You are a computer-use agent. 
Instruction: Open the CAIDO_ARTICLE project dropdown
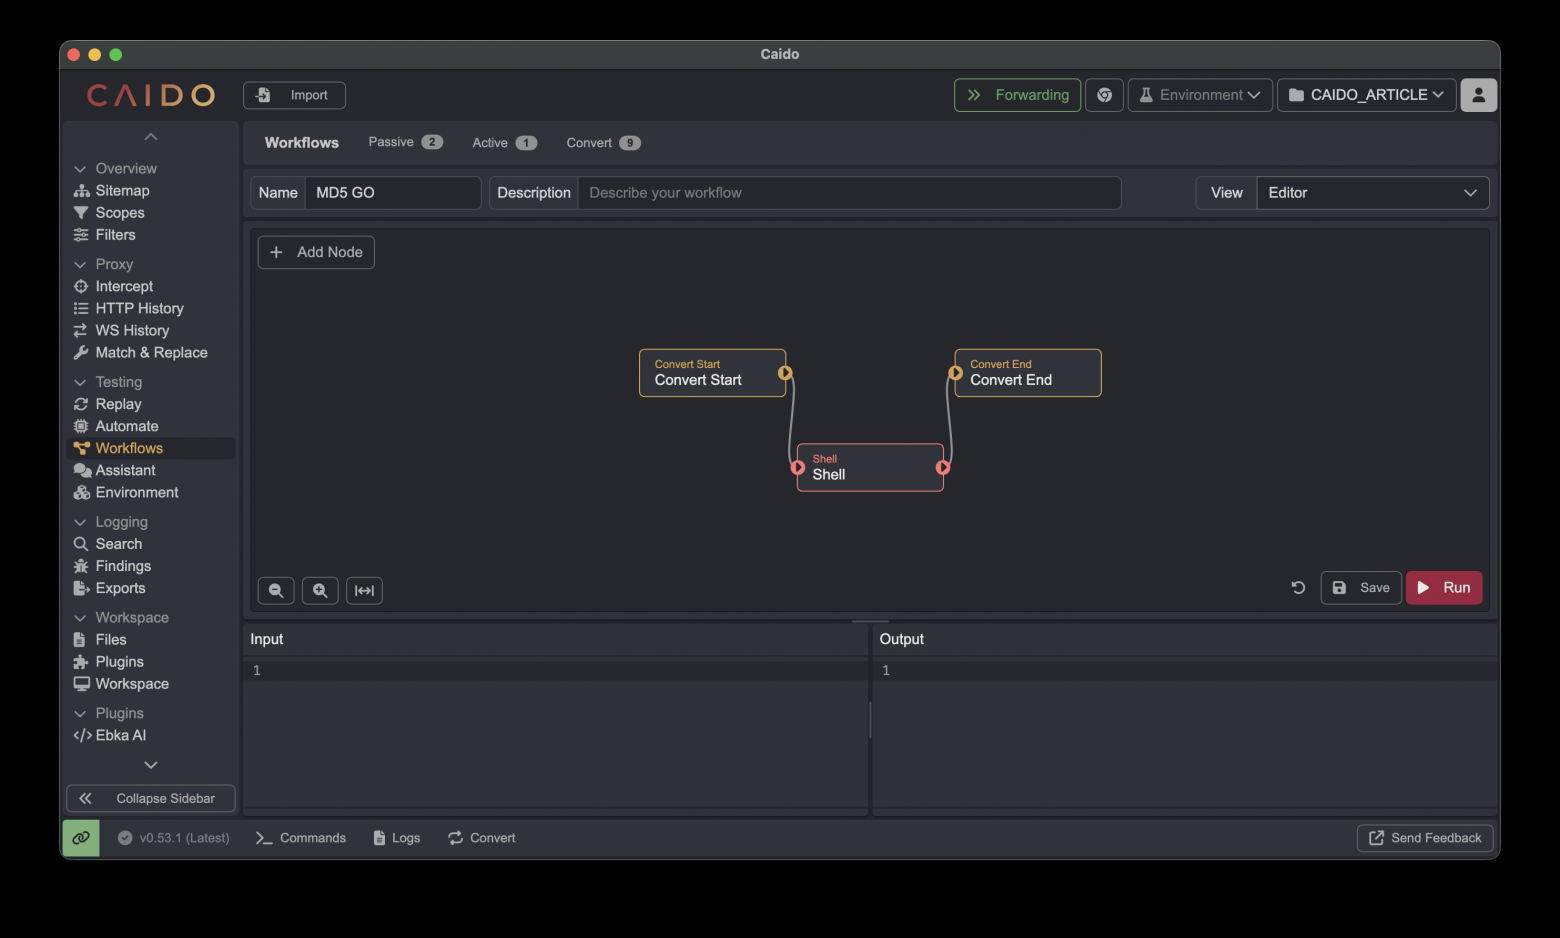tap(1366, 94)
